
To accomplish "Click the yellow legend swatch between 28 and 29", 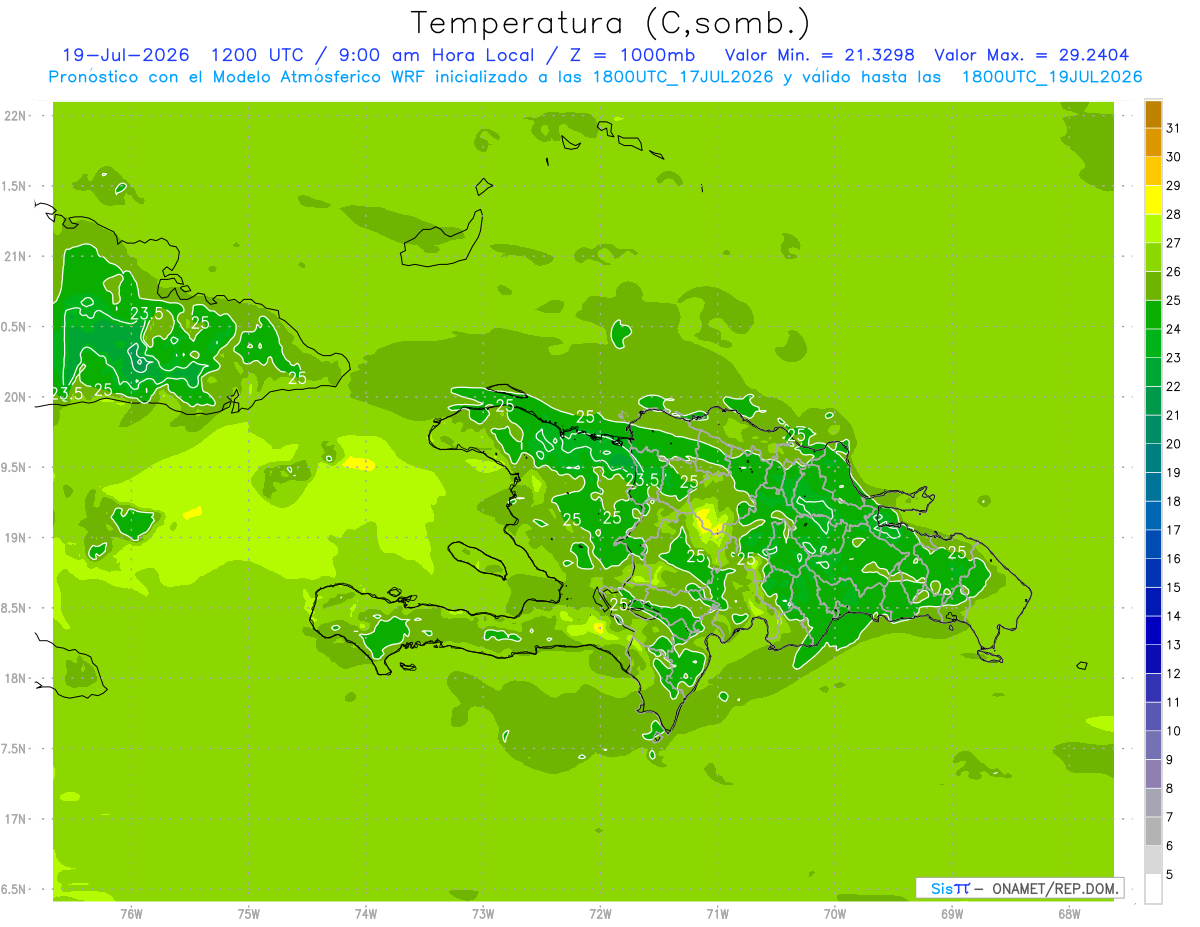I will click(1153, 200).
